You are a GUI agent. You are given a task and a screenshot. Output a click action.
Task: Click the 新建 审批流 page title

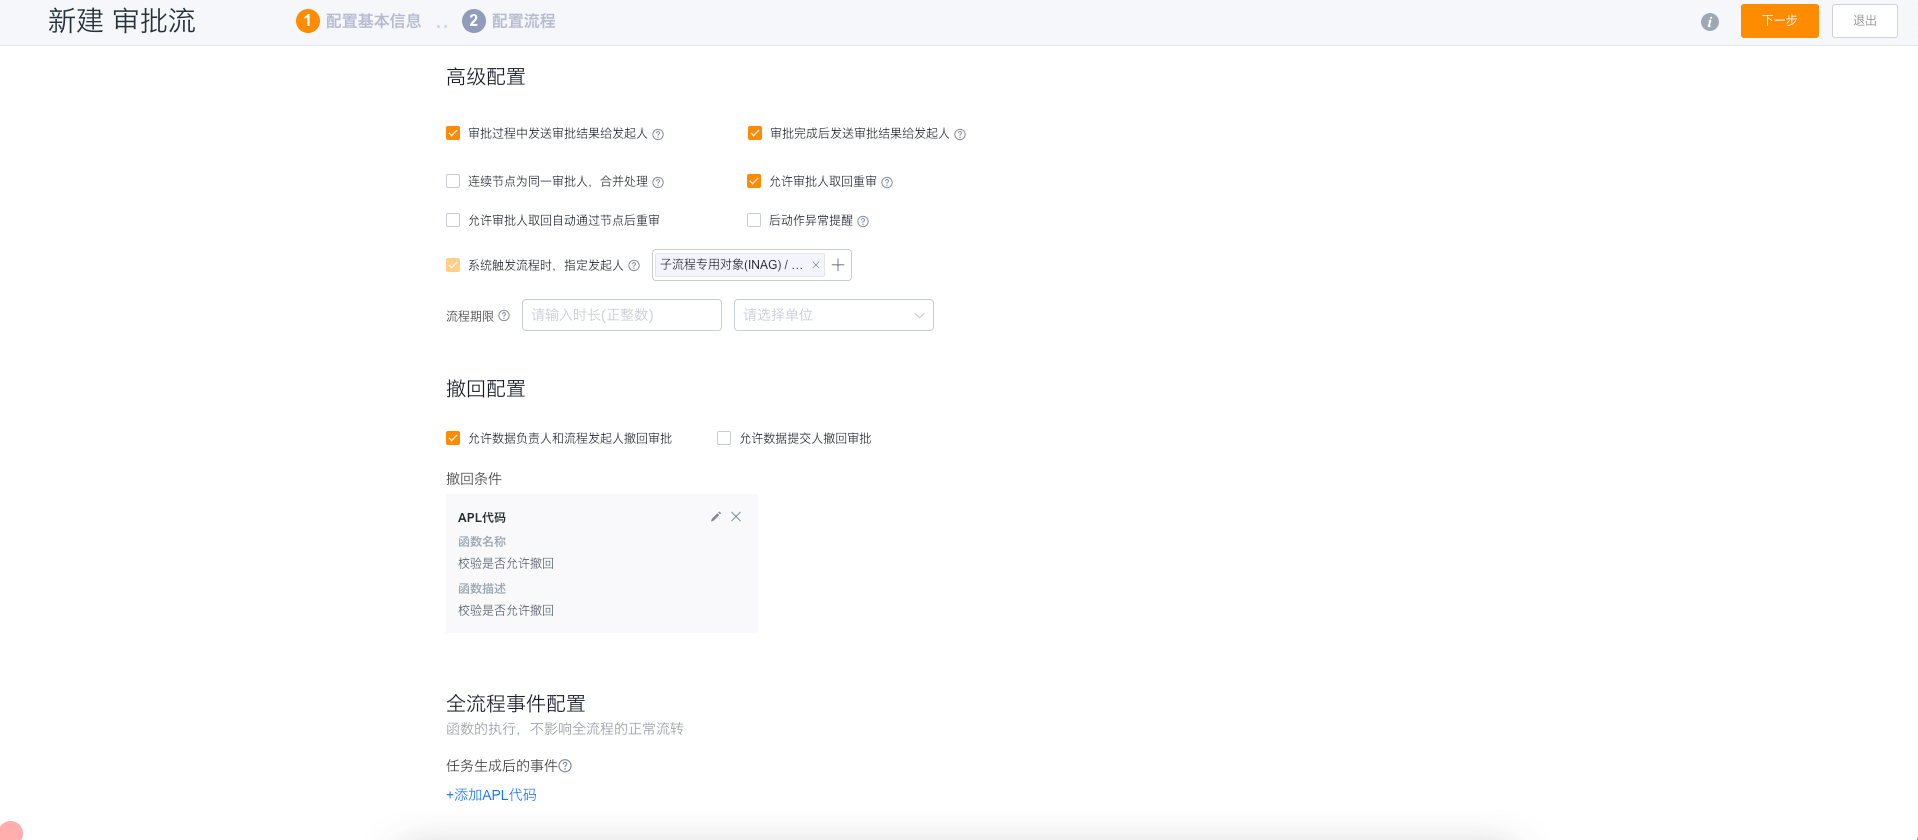pyautogui.click(x=122, y=21)
